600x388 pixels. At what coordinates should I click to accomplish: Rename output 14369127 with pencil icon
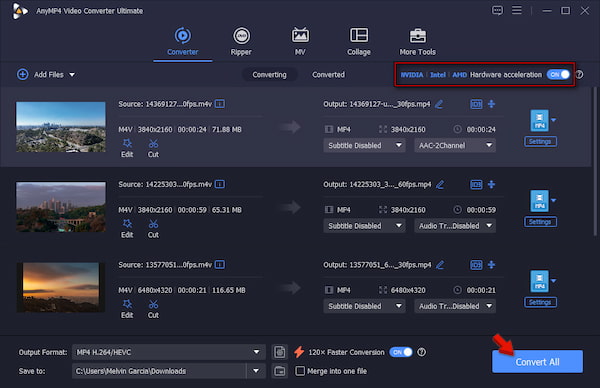click(x=439, y=104)
